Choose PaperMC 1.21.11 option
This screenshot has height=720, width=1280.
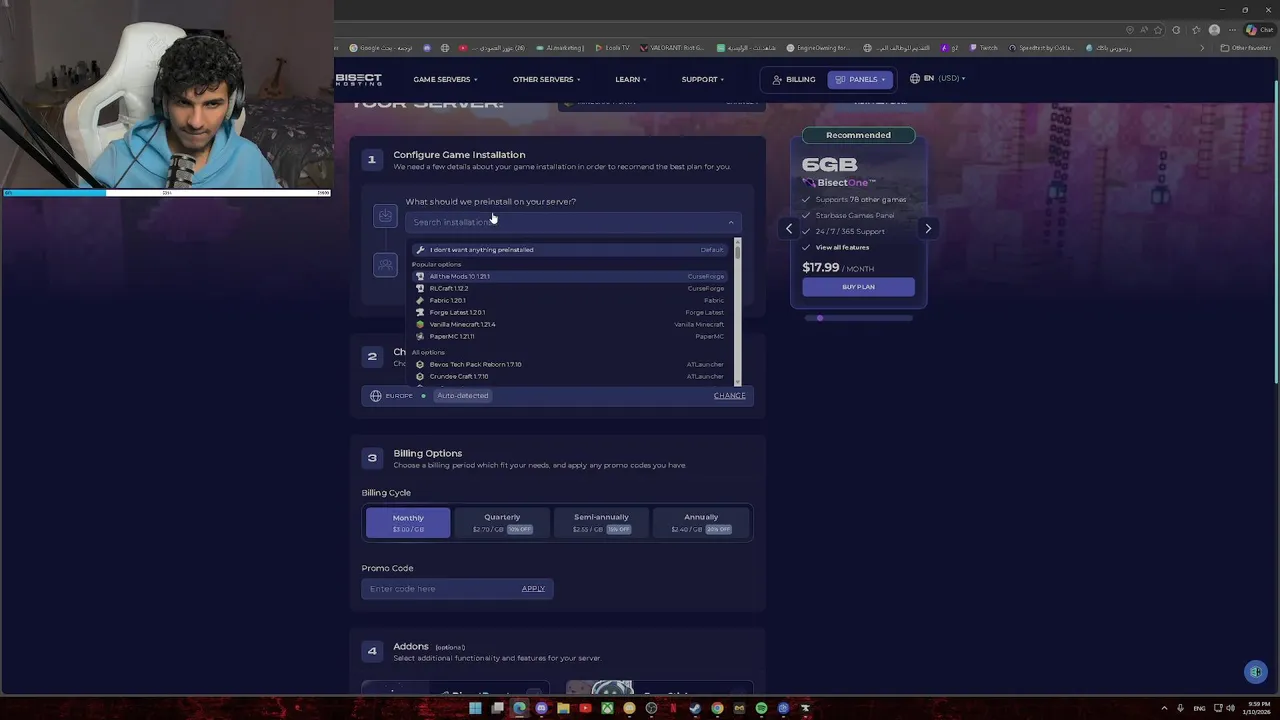click(571, 336)
